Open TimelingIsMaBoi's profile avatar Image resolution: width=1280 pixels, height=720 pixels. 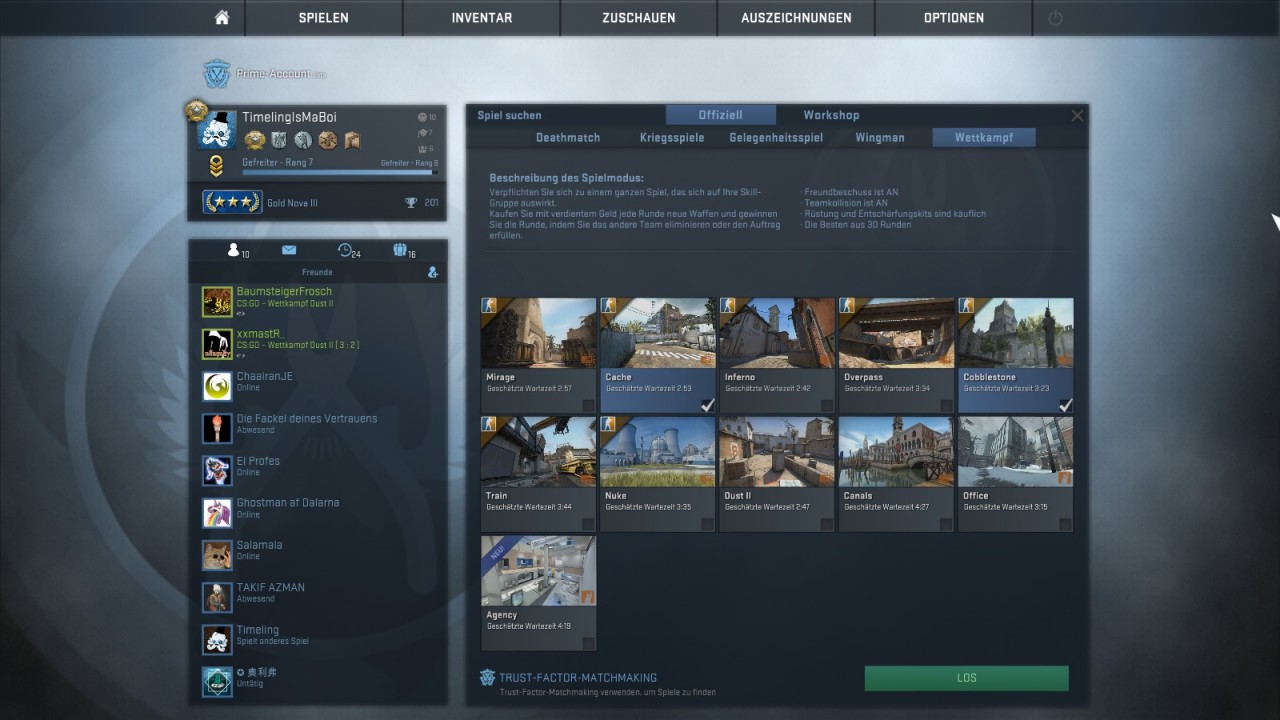click(218, 129)
